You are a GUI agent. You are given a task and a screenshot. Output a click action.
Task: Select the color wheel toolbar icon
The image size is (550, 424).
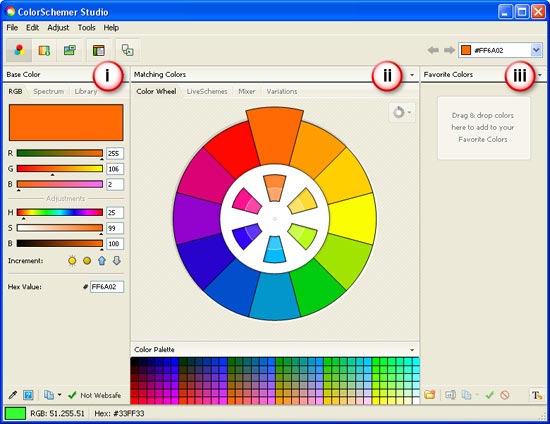[x=19, y=51]
